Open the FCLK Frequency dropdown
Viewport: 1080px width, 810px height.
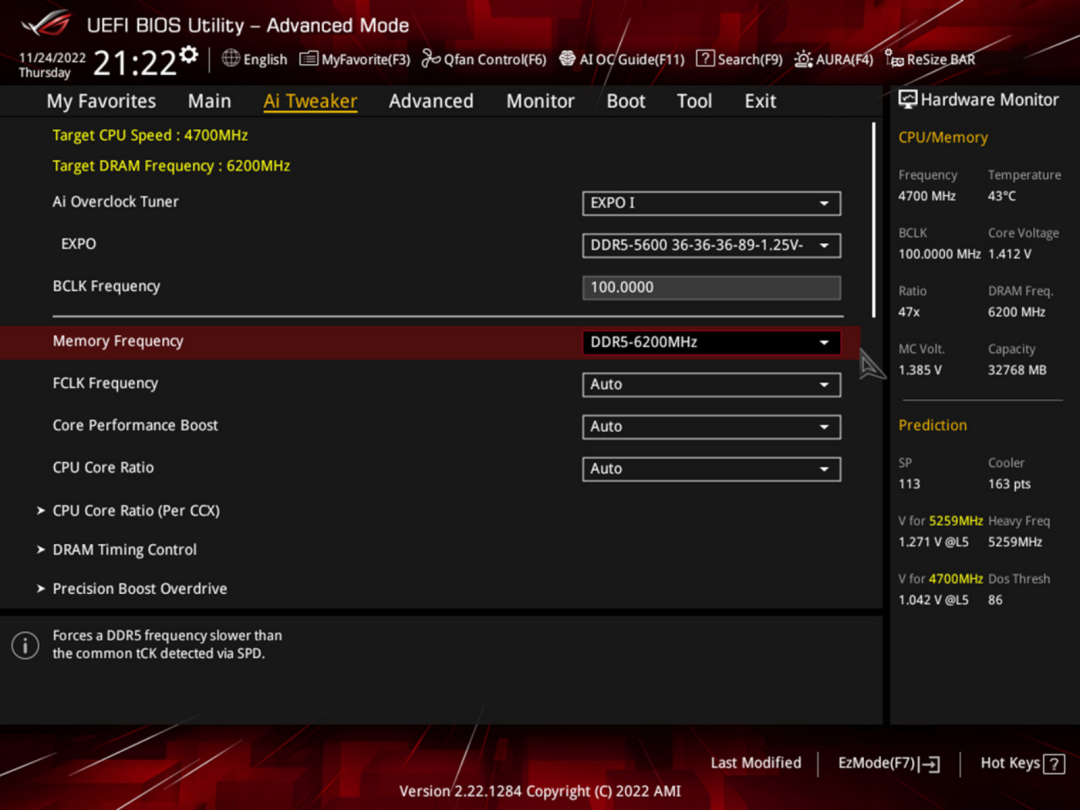pyautogui.click(x=711, y=384)
